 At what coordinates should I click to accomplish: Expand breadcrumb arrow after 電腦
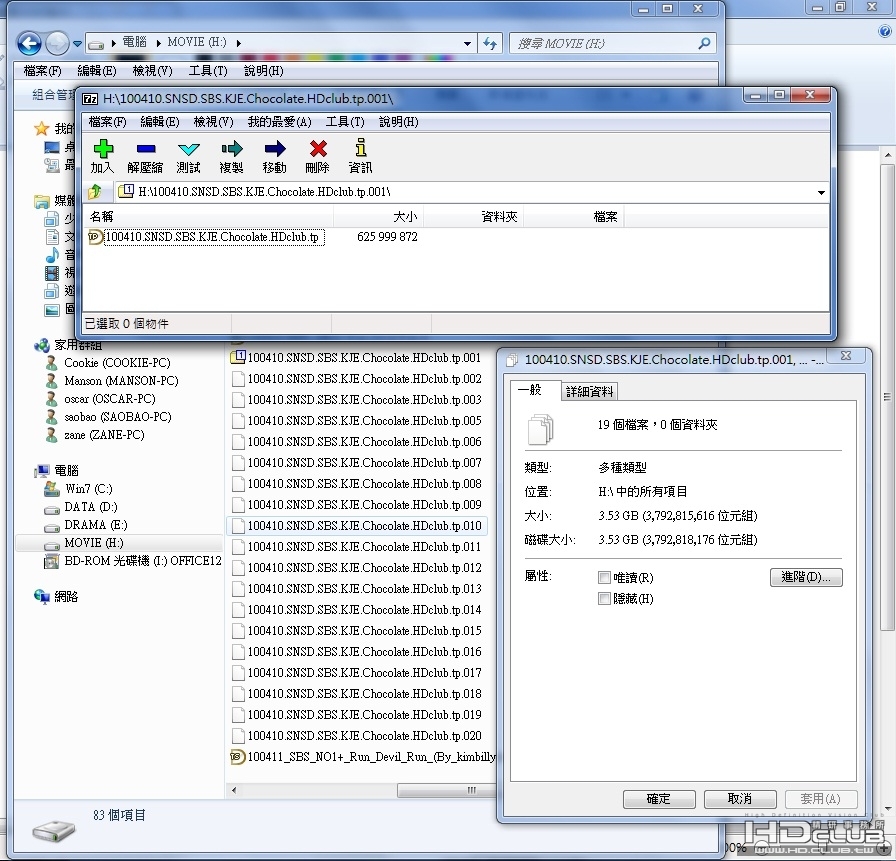click(x=158, y=43)
